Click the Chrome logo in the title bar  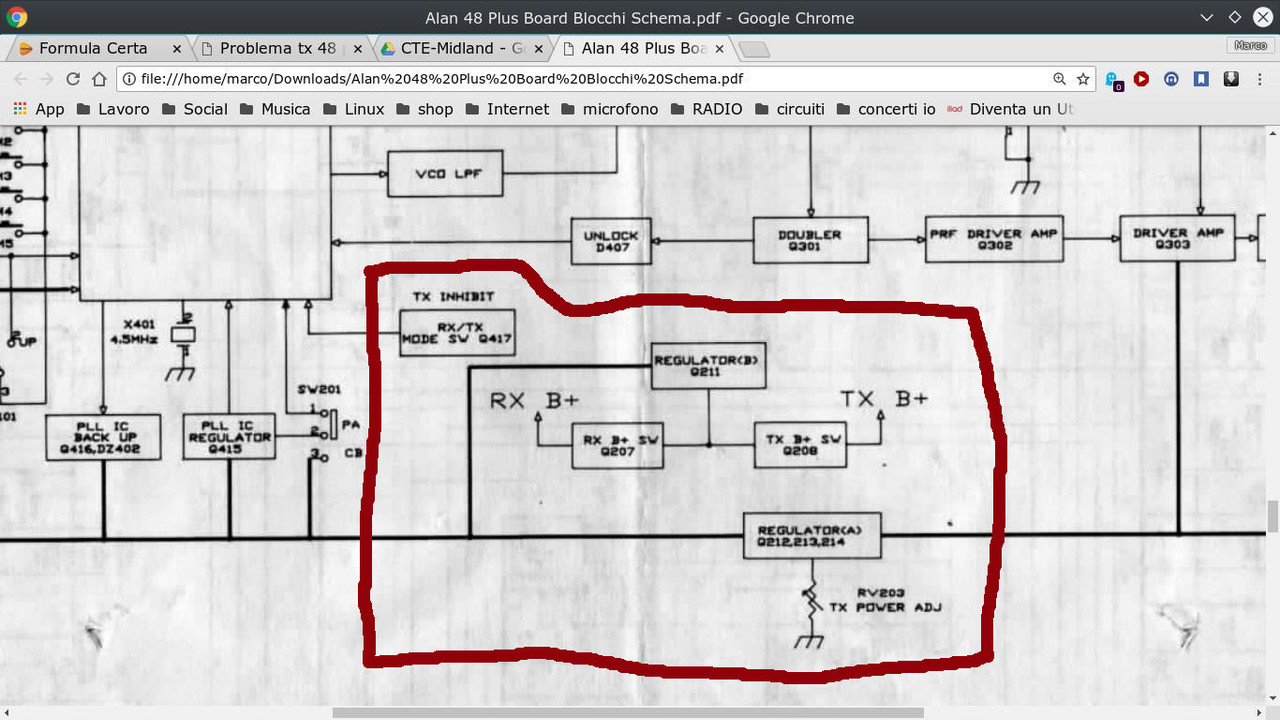point(17,17)
